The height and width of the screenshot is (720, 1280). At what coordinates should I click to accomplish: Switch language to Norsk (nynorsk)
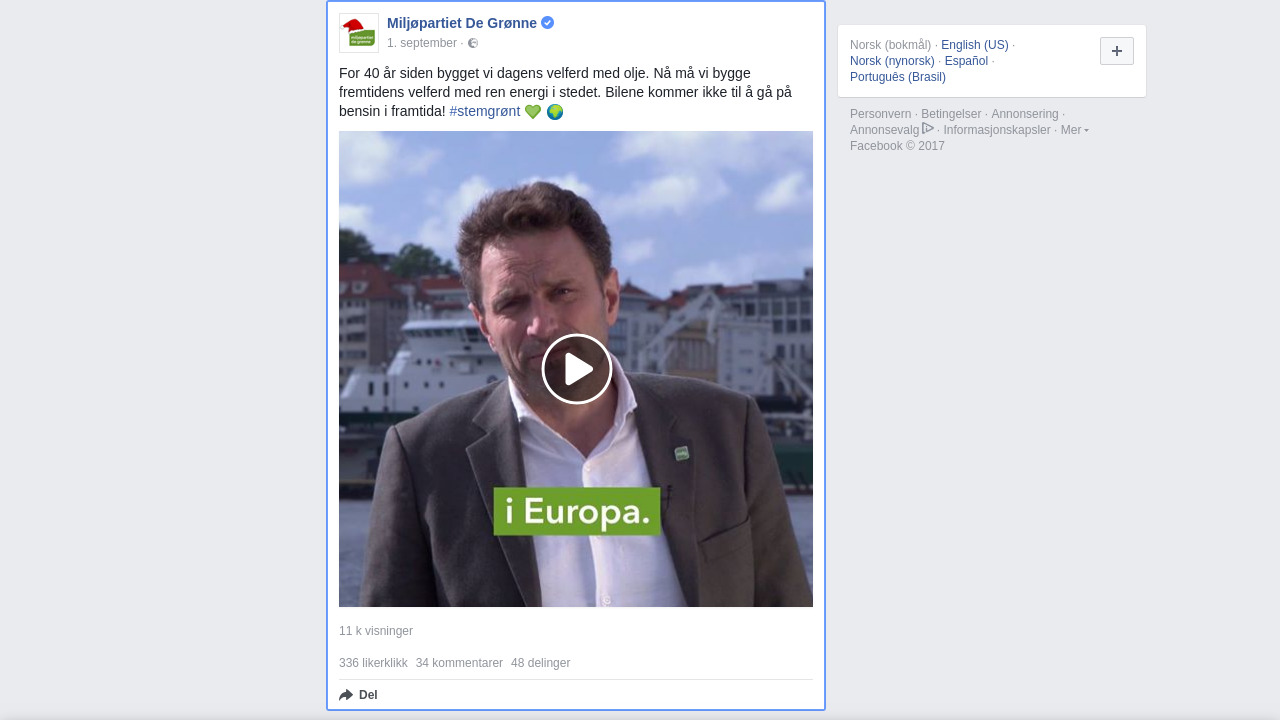(x=892, y=61)
